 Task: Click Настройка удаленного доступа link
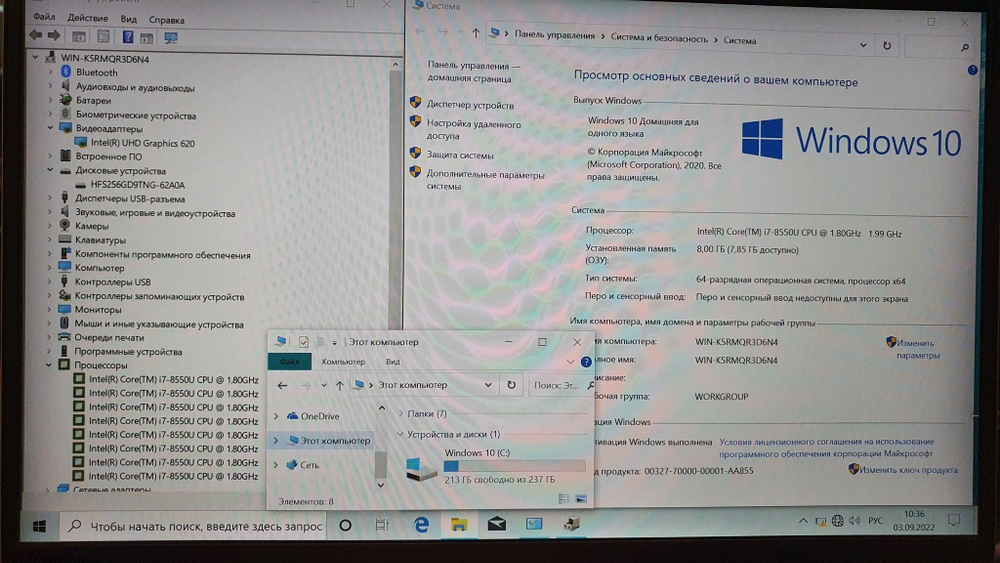(473, 130)
